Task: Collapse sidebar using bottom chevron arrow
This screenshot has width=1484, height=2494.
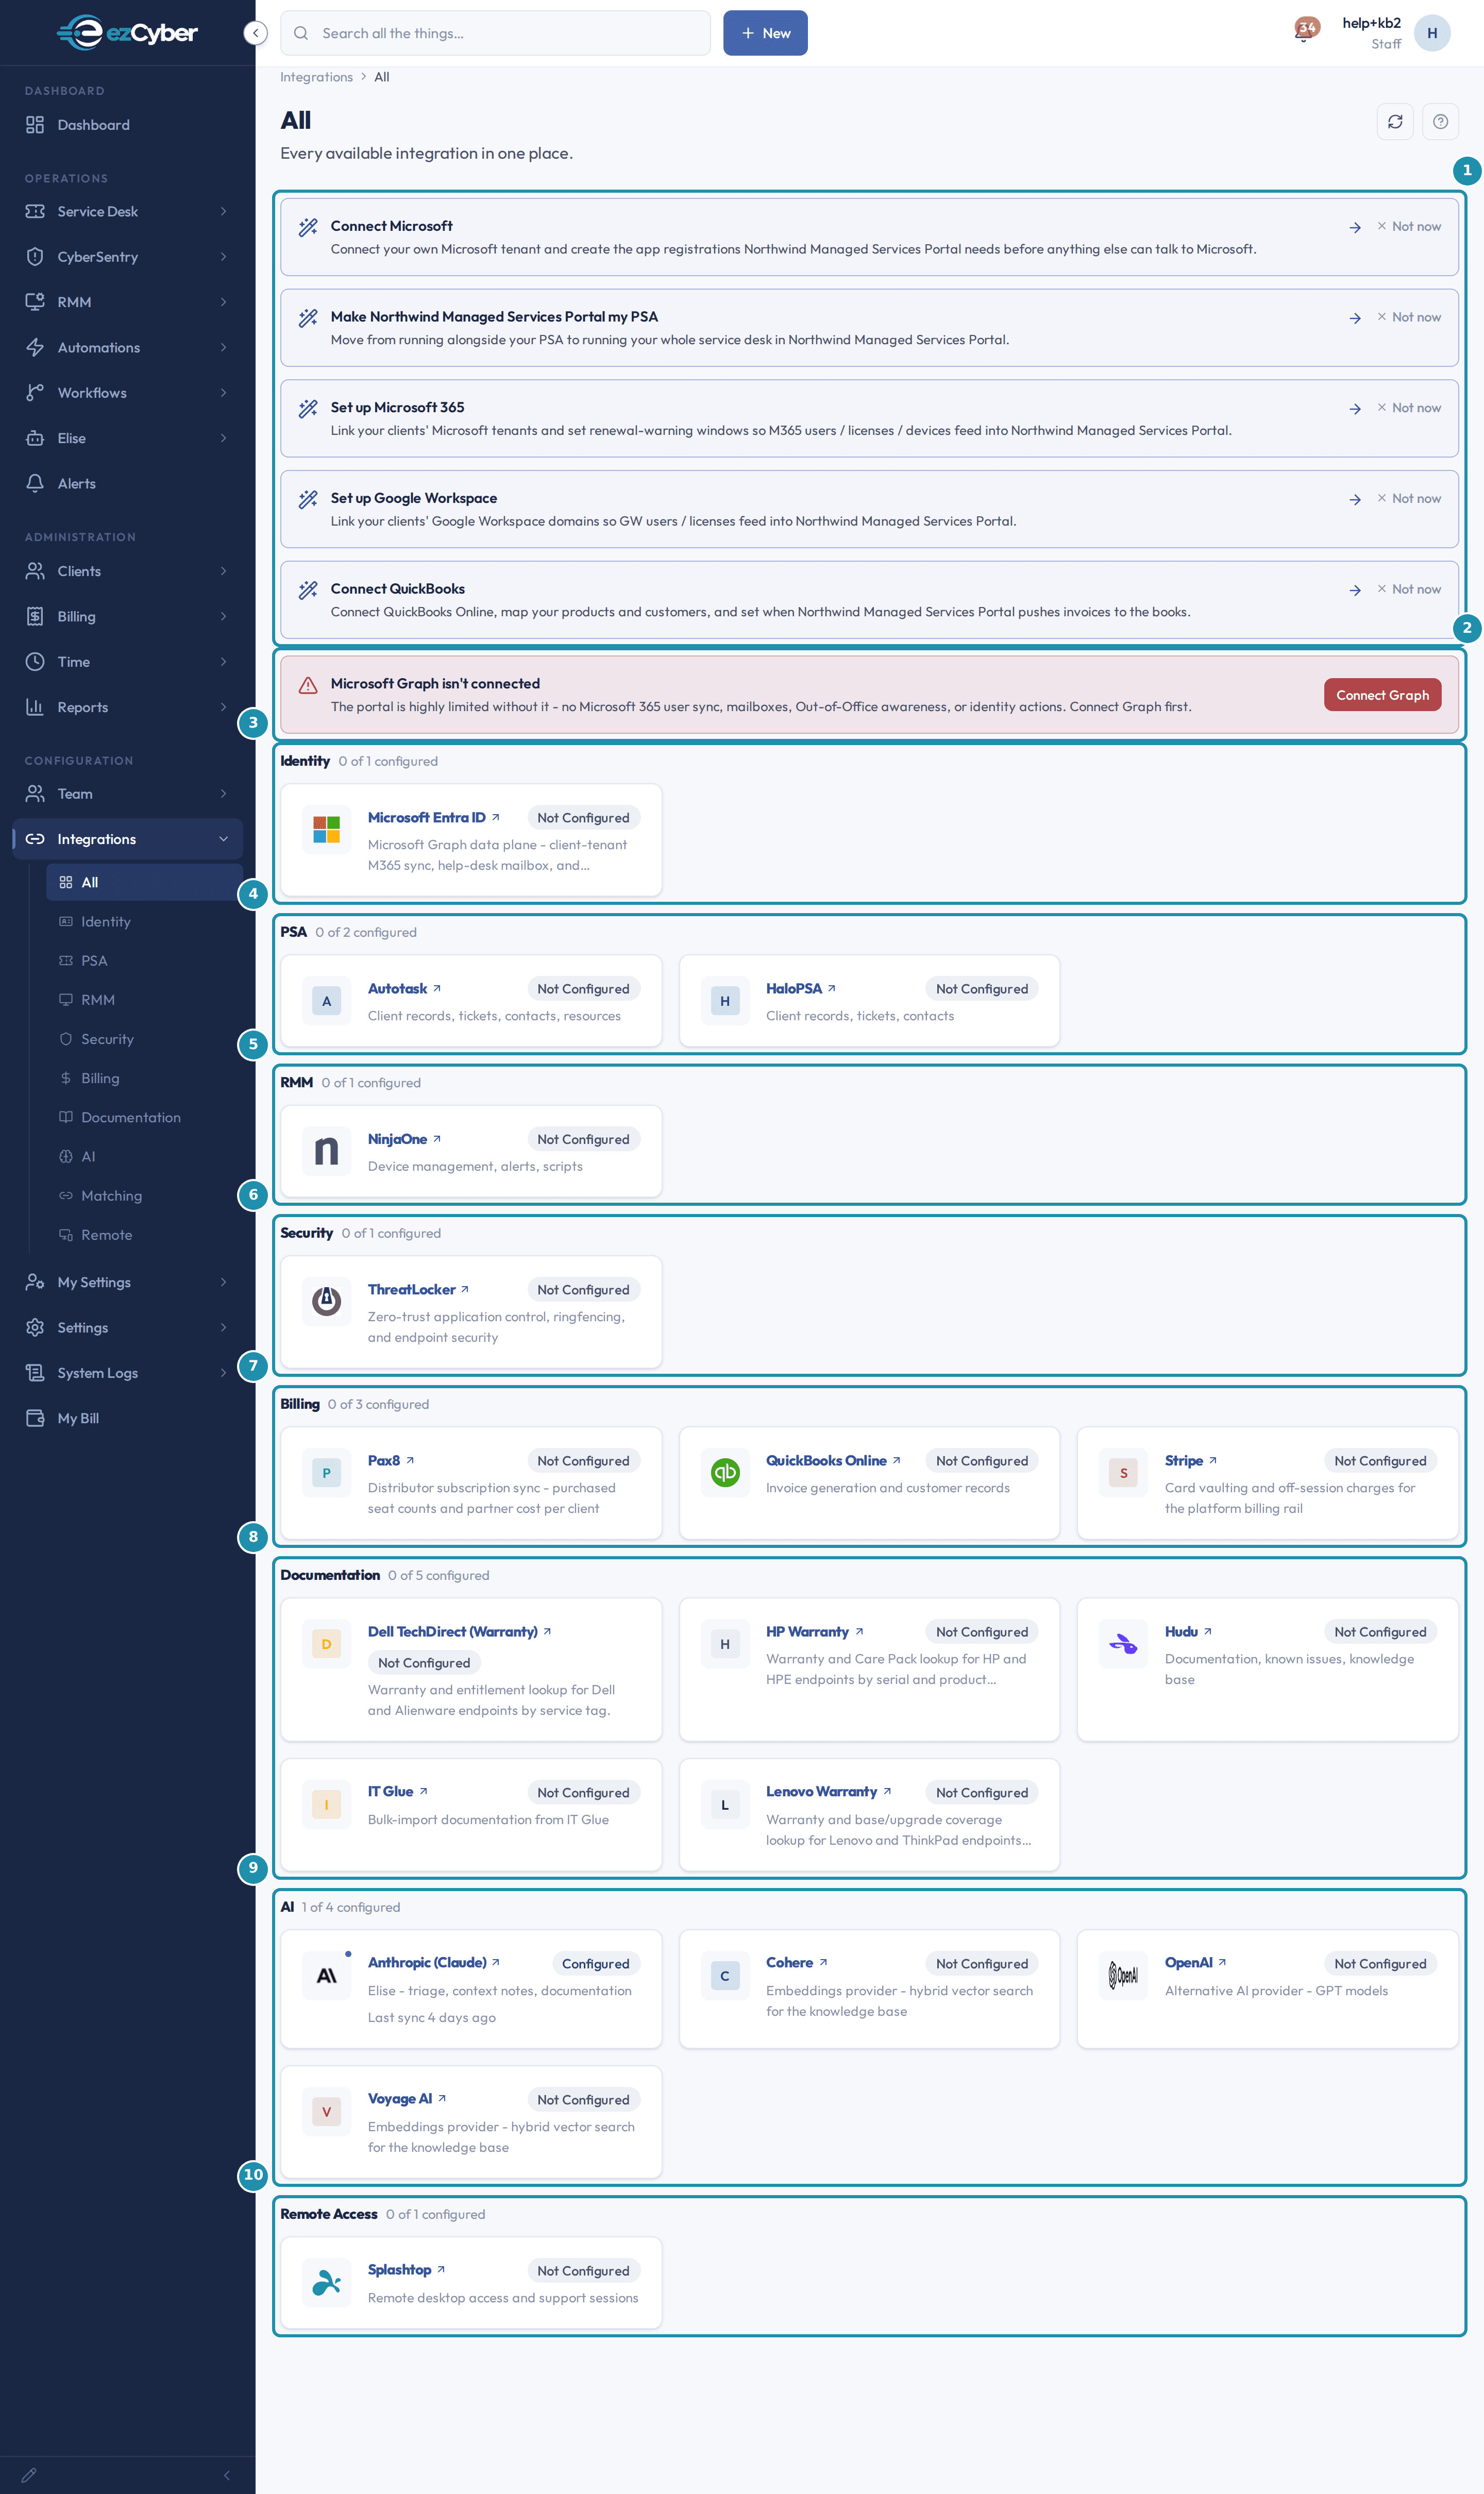Action: (227, 2475)
